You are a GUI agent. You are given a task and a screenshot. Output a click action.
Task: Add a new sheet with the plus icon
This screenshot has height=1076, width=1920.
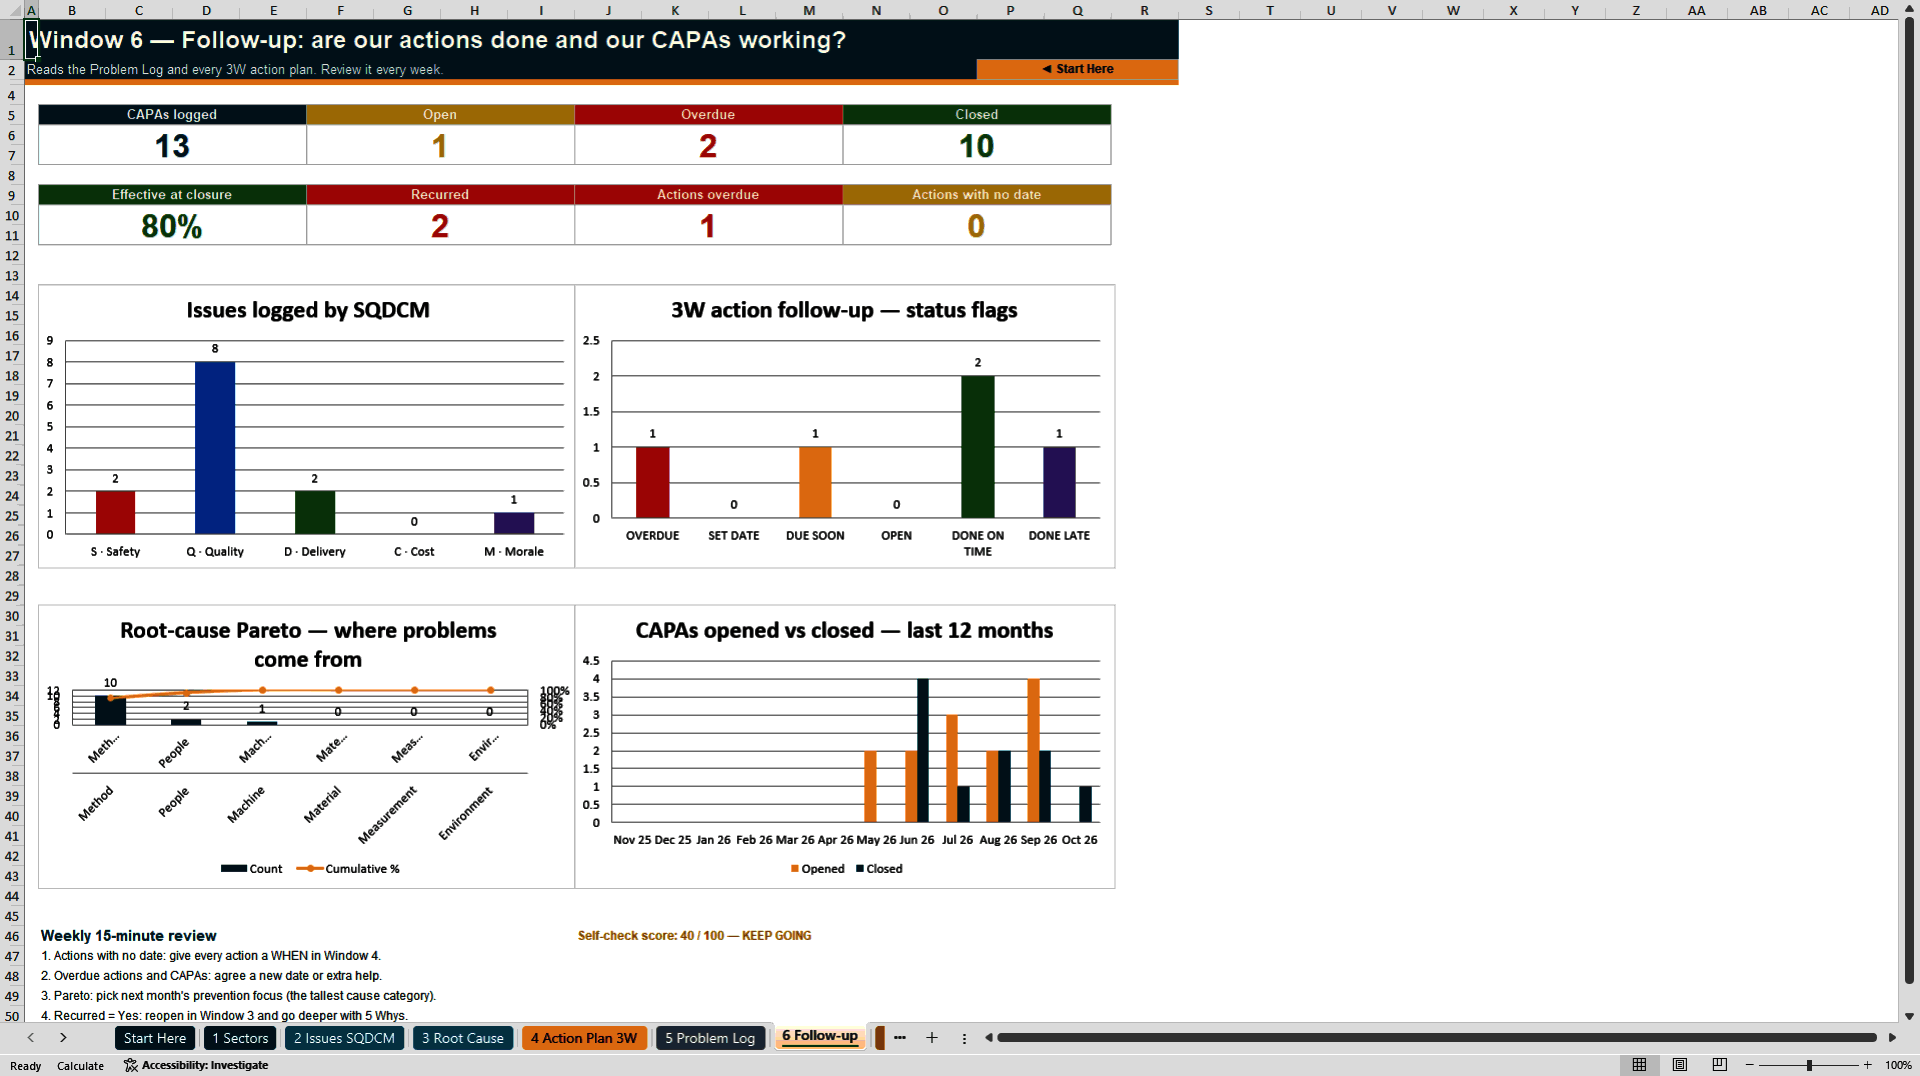932,1038
